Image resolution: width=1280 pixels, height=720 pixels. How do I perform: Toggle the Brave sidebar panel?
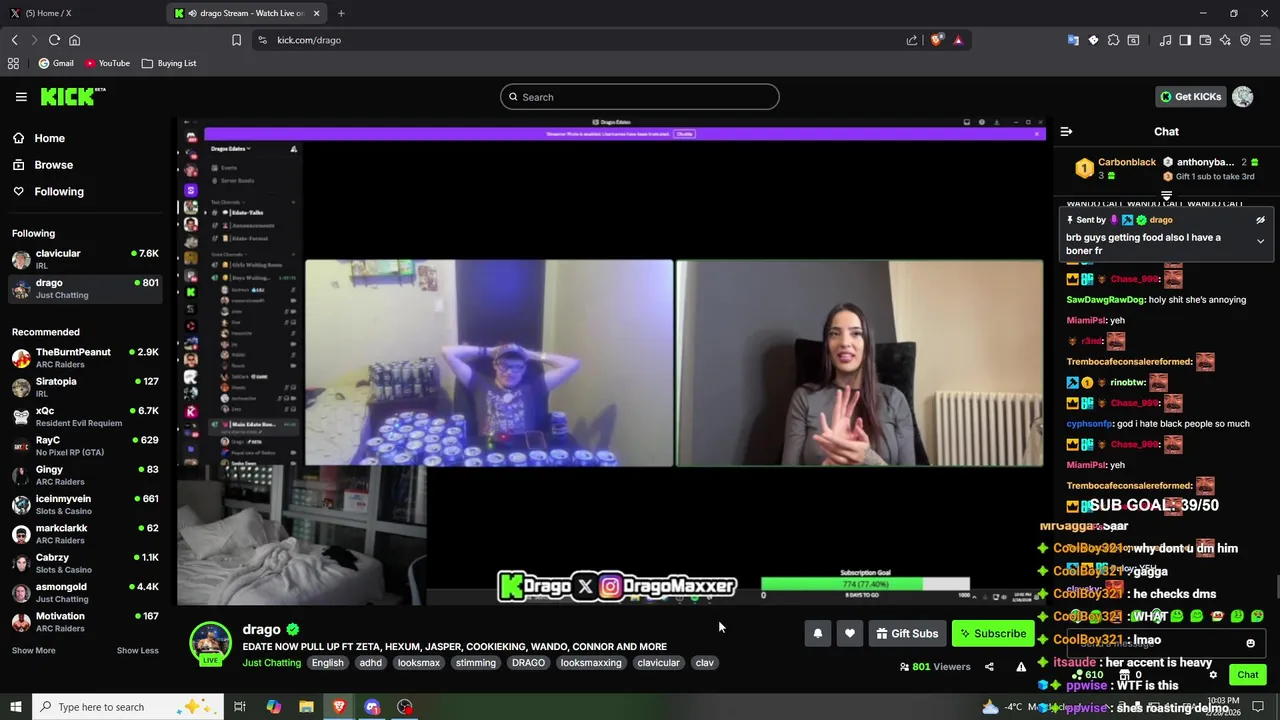(1185, 40)
